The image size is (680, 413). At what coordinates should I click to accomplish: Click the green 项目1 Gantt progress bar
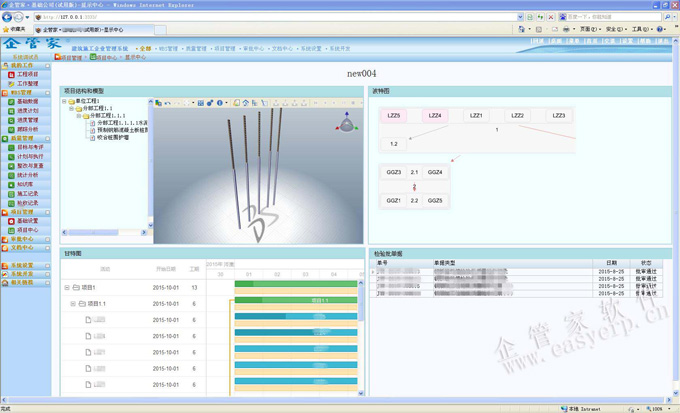295,285
